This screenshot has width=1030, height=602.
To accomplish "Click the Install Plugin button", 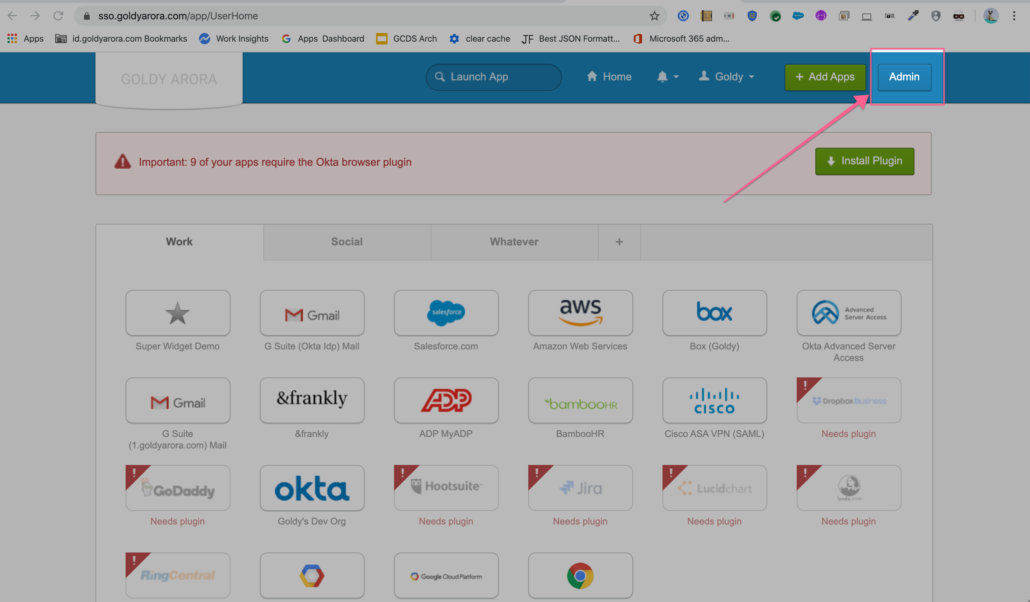I will pos(864,161).
